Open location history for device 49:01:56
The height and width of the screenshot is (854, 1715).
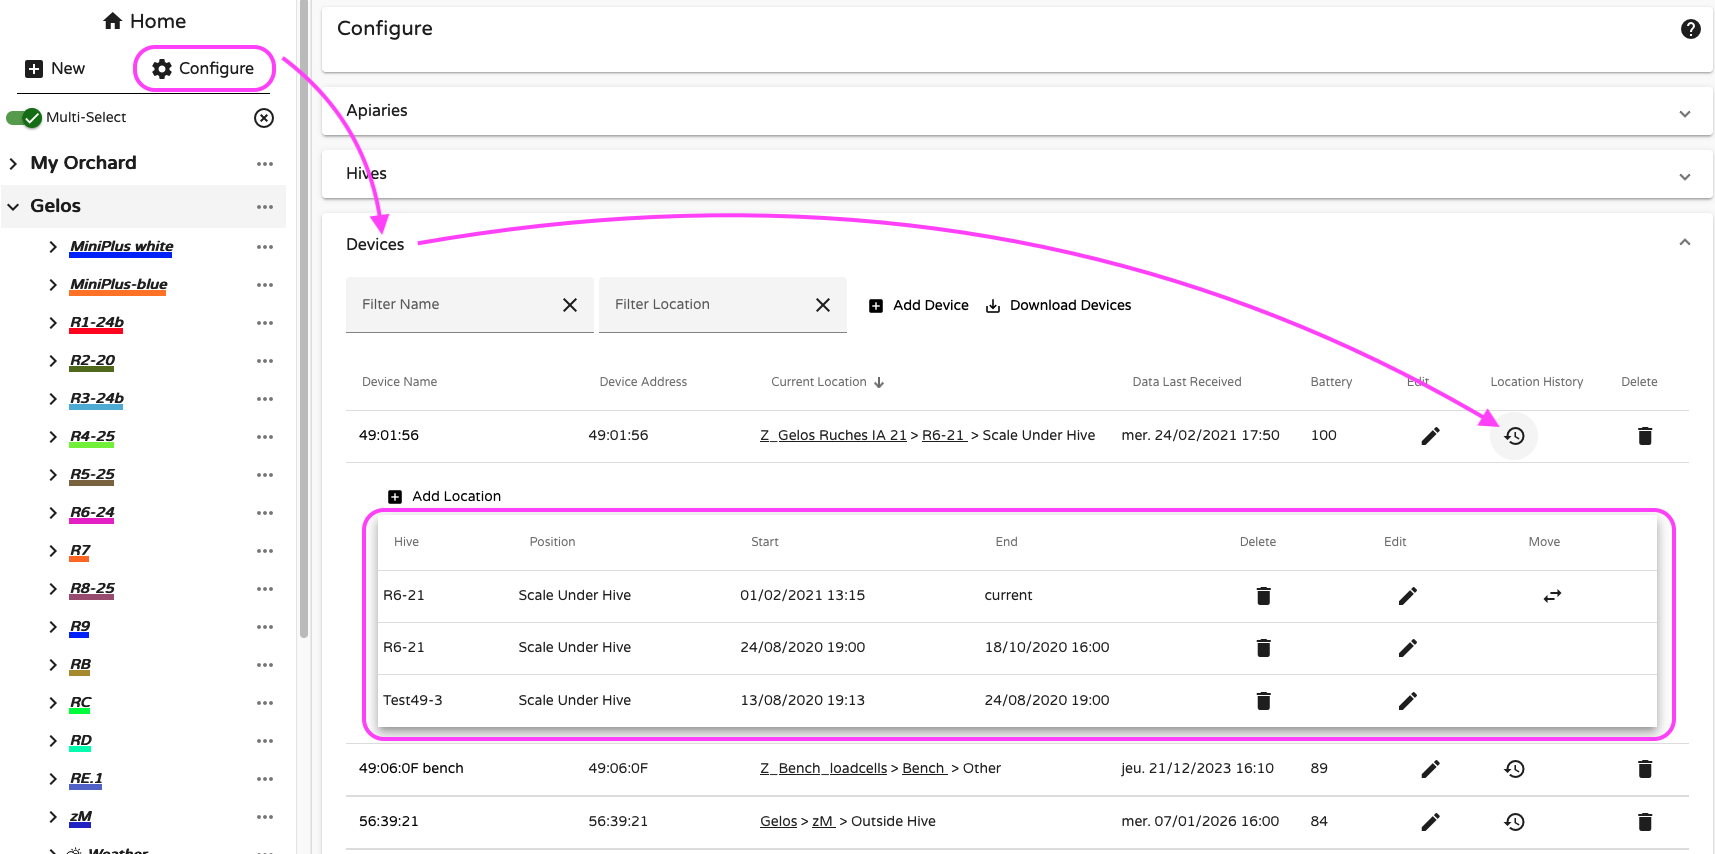pos(1514,436)
